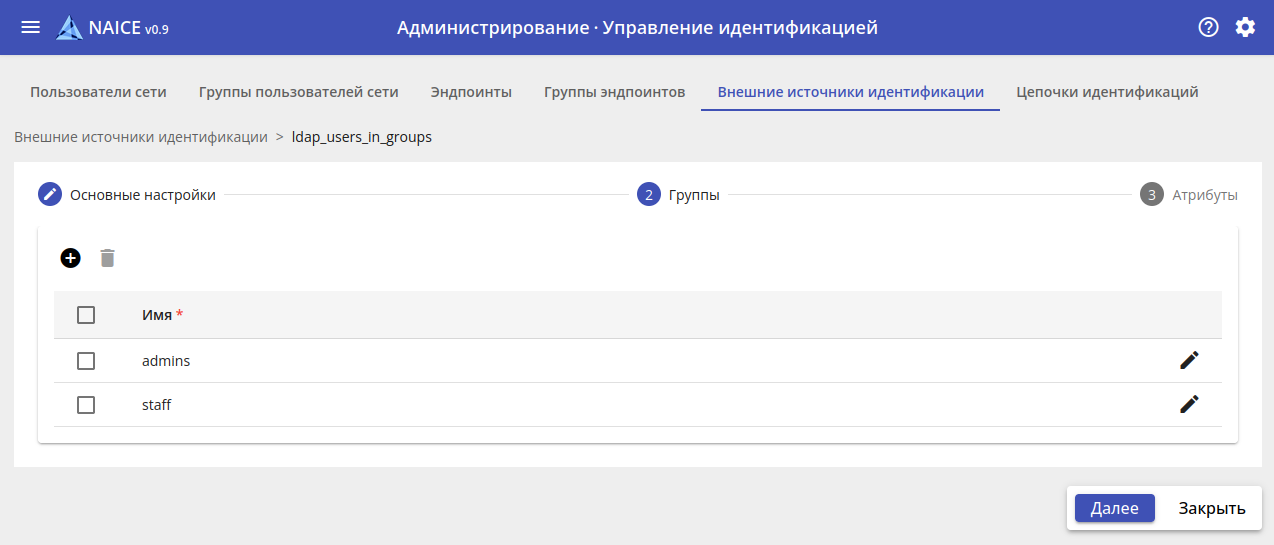Image resolution: width=1274 pixels, height=545 pixels.
Task: Switch to the Пользователи сети tab
Action: 98,92
